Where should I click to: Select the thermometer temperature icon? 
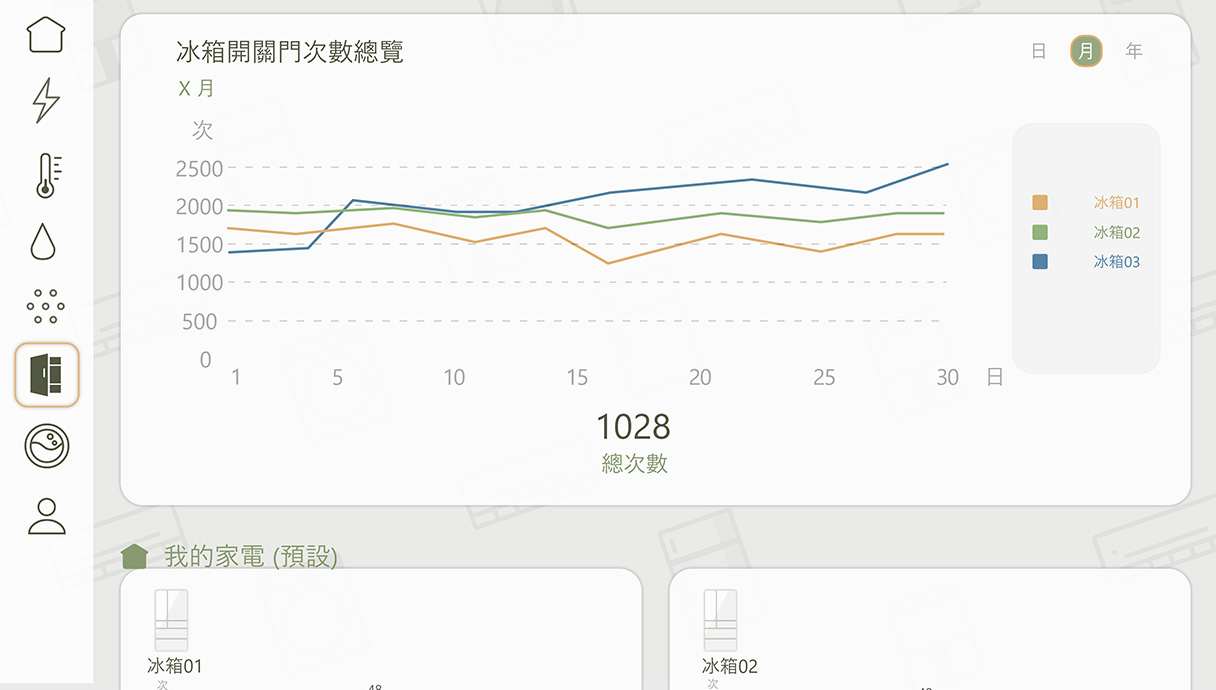(46, 175)
